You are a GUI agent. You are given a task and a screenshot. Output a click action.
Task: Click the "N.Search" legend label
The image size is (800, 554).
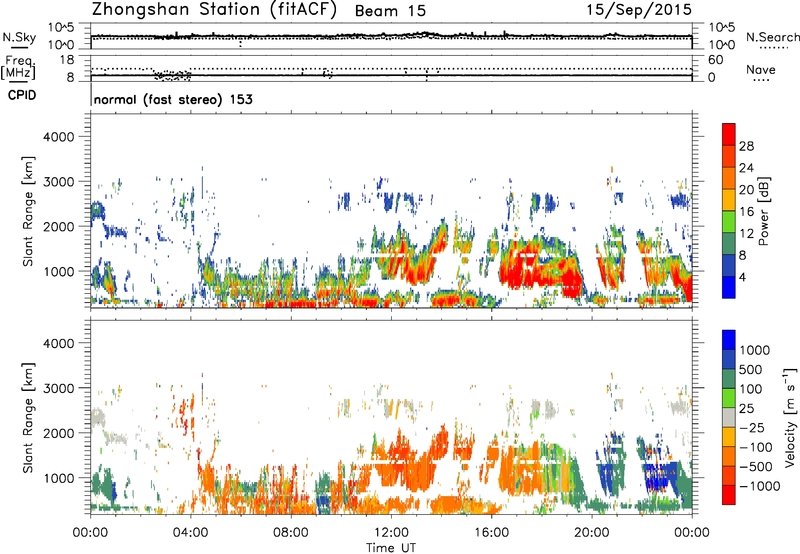coord(772,37)
